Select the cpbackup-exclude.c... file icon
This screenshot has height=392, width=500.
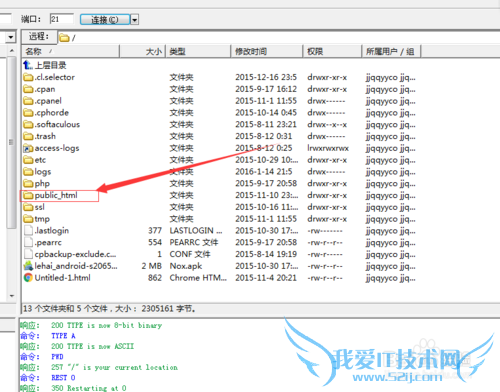29,254
